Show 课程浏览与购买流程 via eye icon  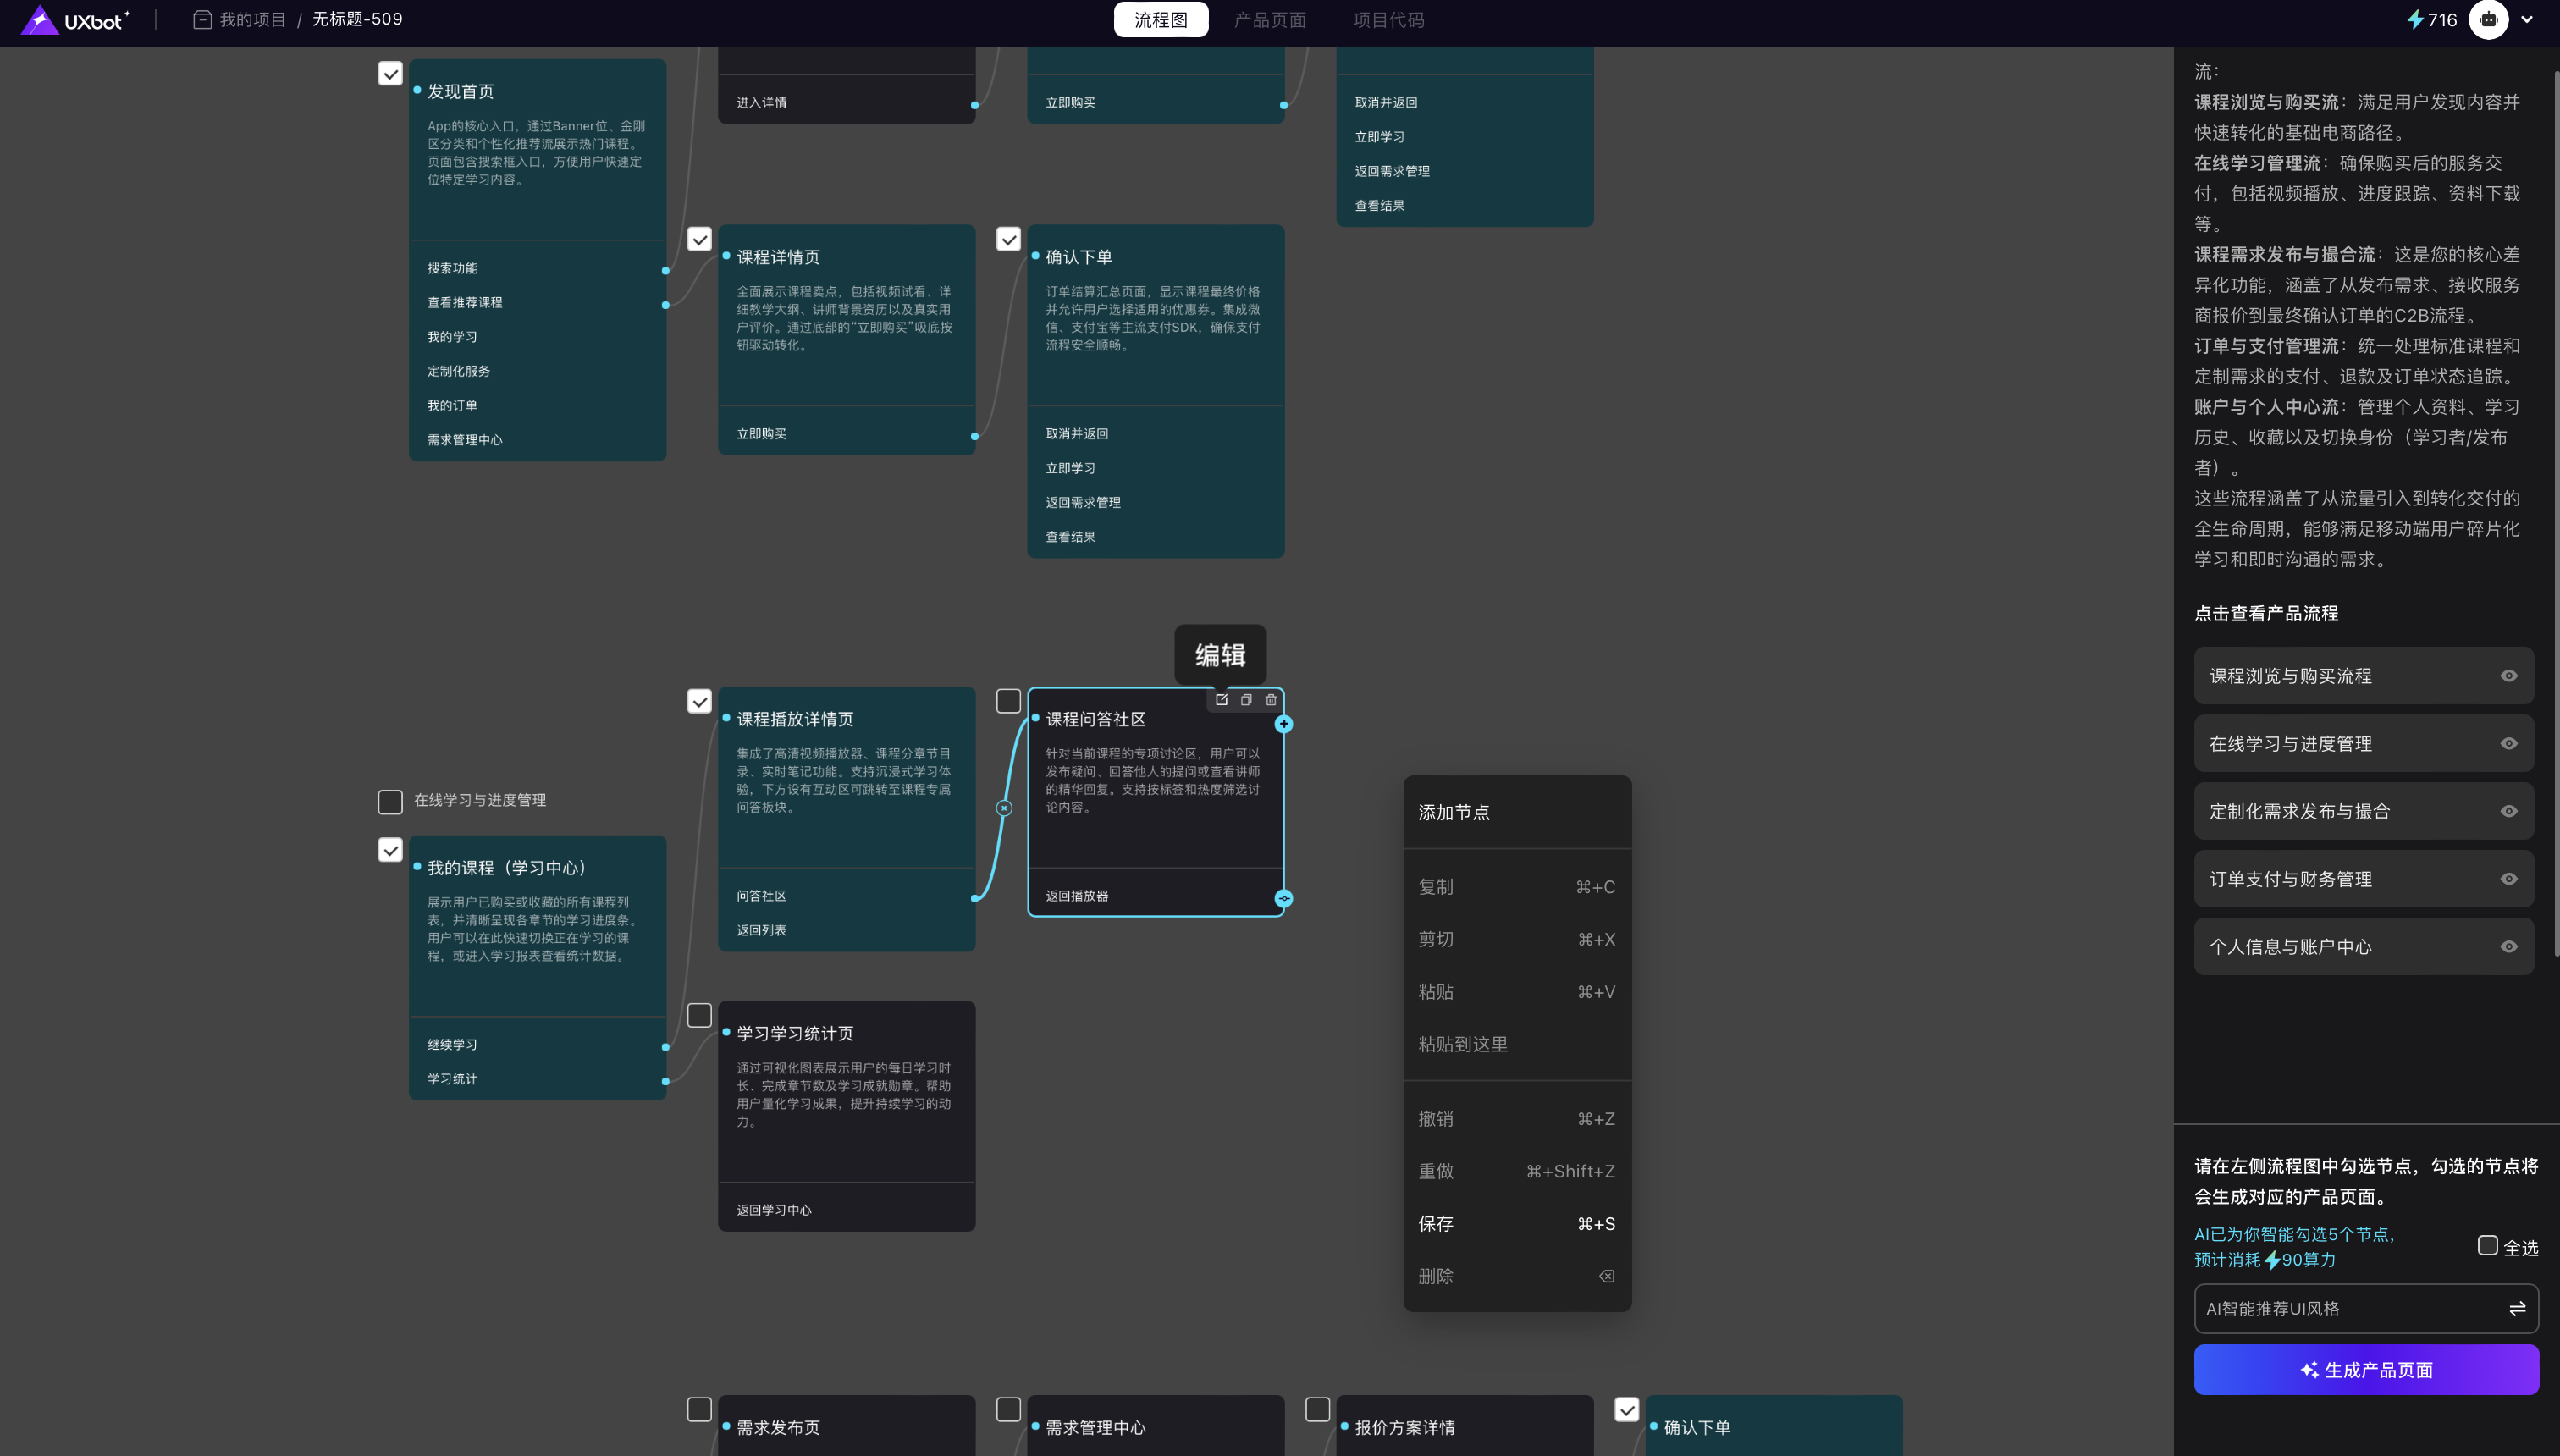[x=2508, y=676]
